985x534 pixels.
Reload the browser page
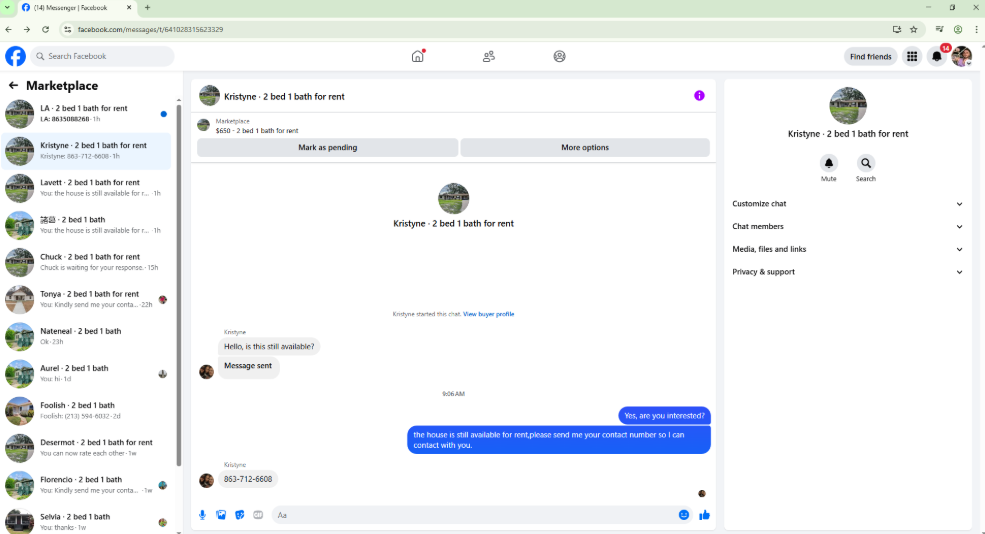[45, 30]
